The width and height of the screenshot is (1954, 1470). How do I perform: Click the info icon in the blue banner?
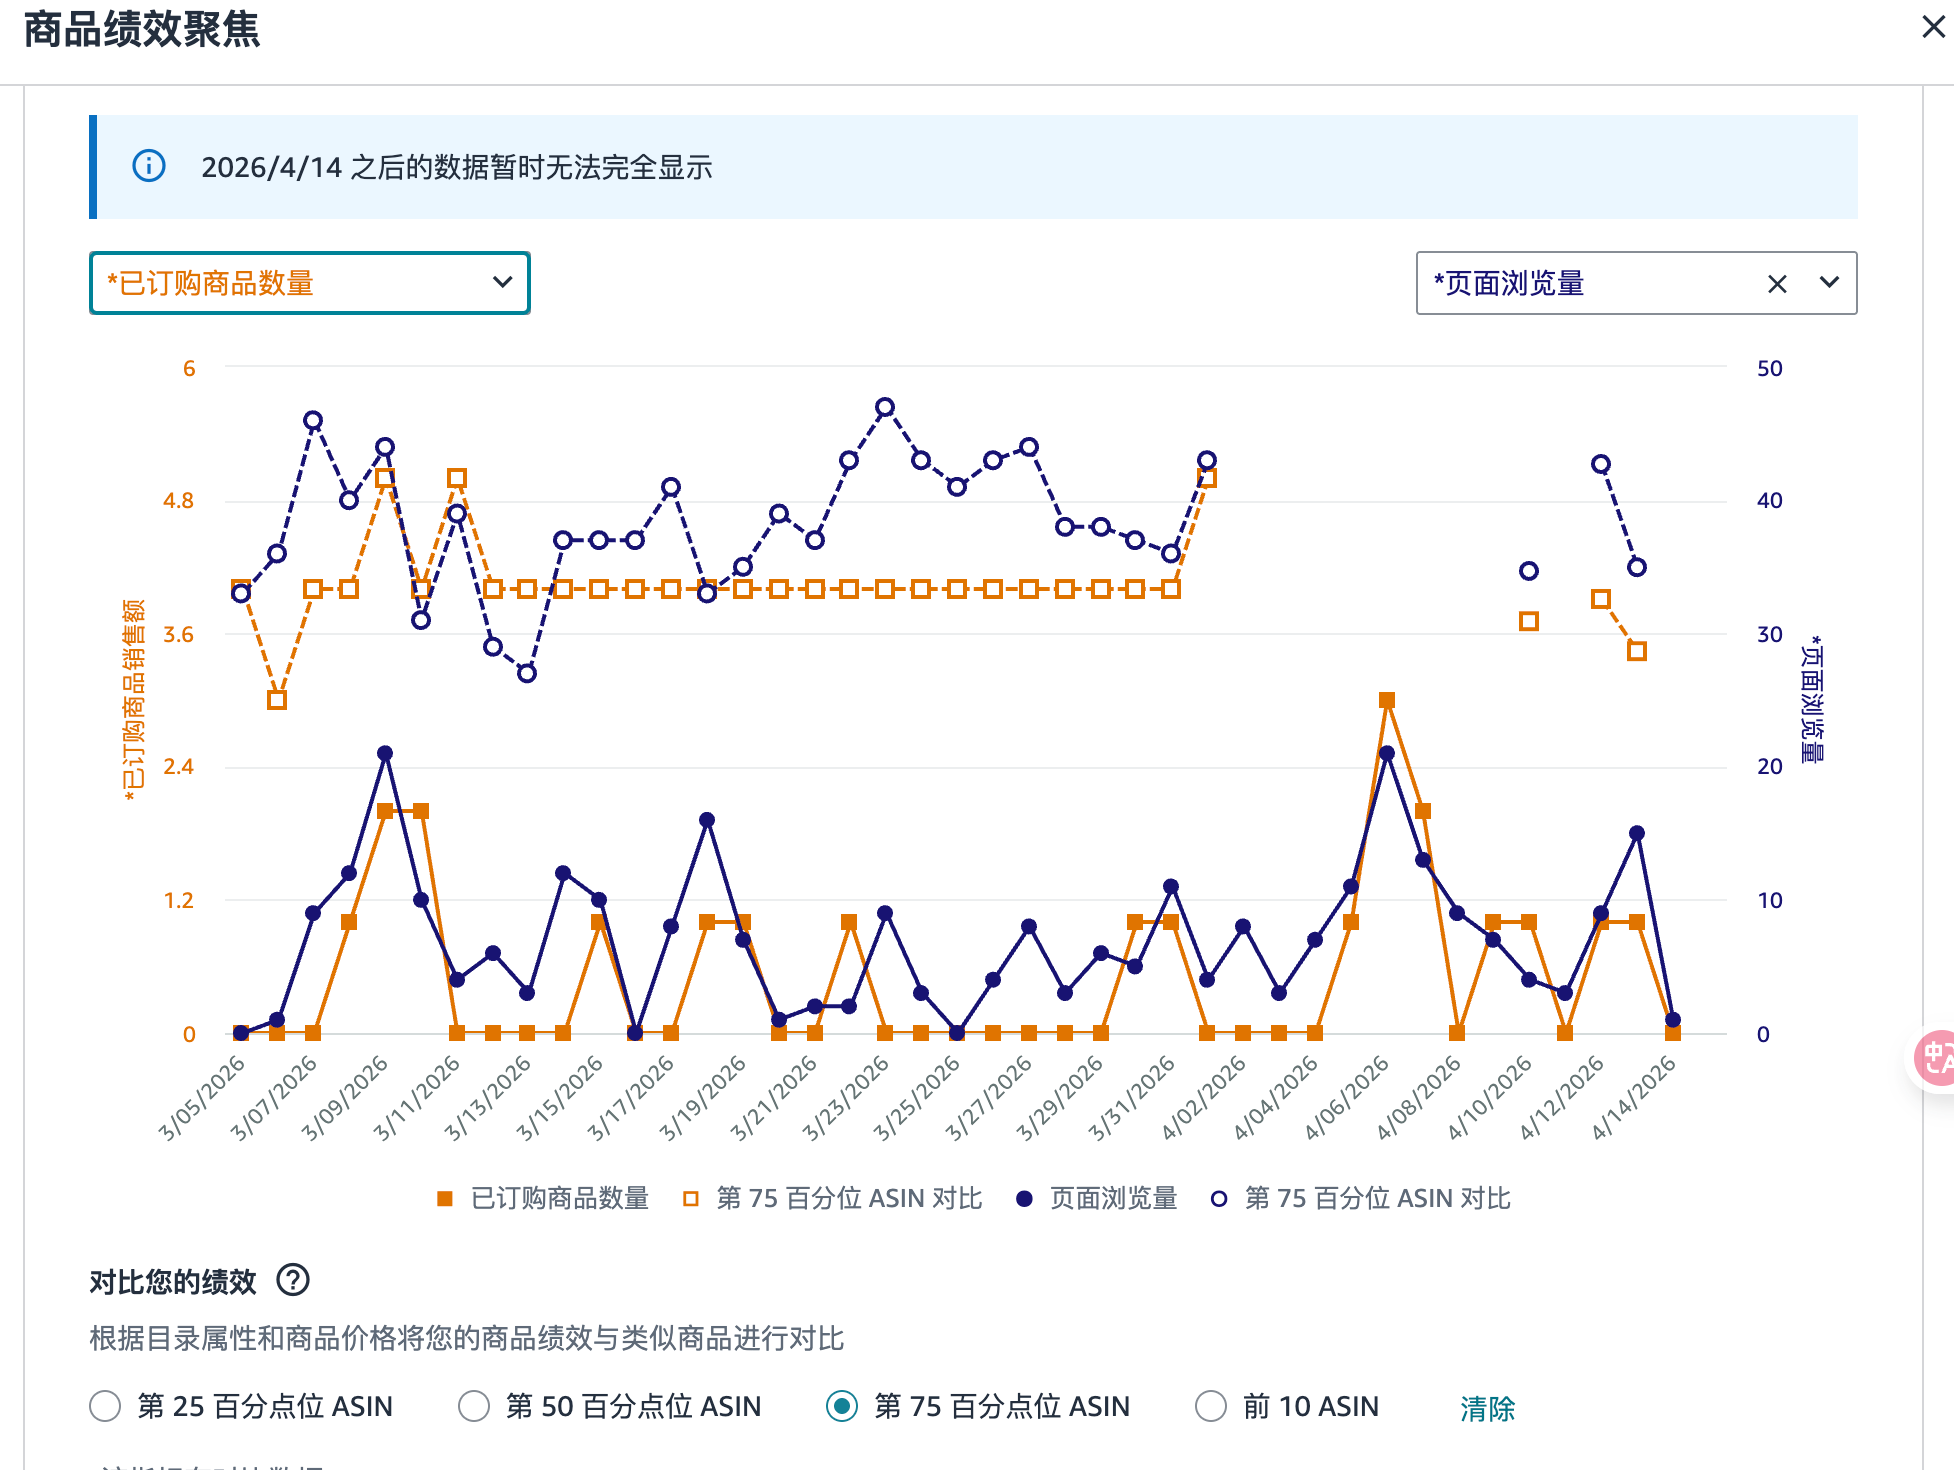[149, 166]
